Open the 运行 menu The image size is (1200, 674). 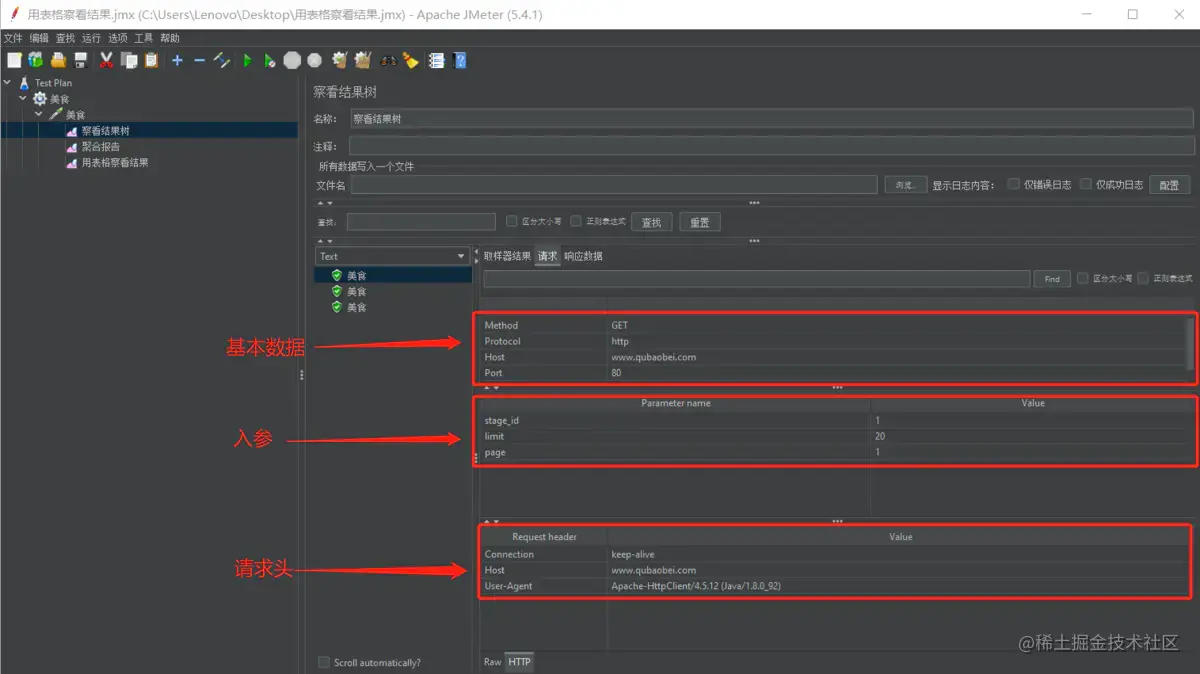click(x=91, y=38)
